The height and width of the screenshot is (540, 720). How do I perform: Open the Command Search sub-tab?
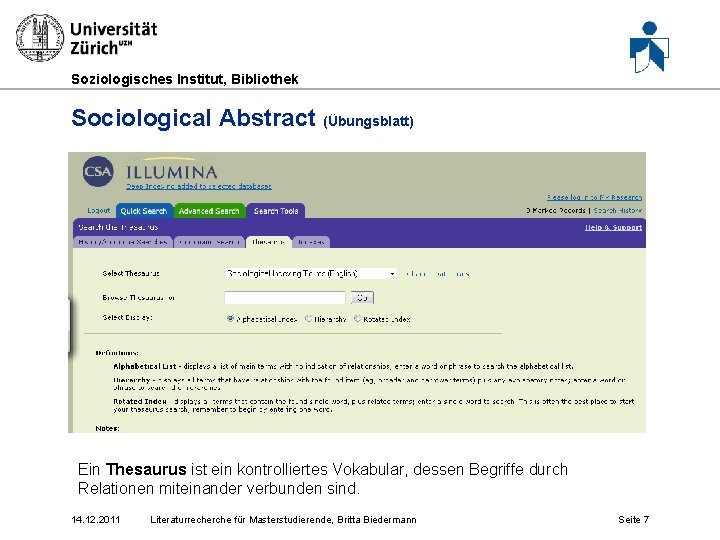click(210, 242)
